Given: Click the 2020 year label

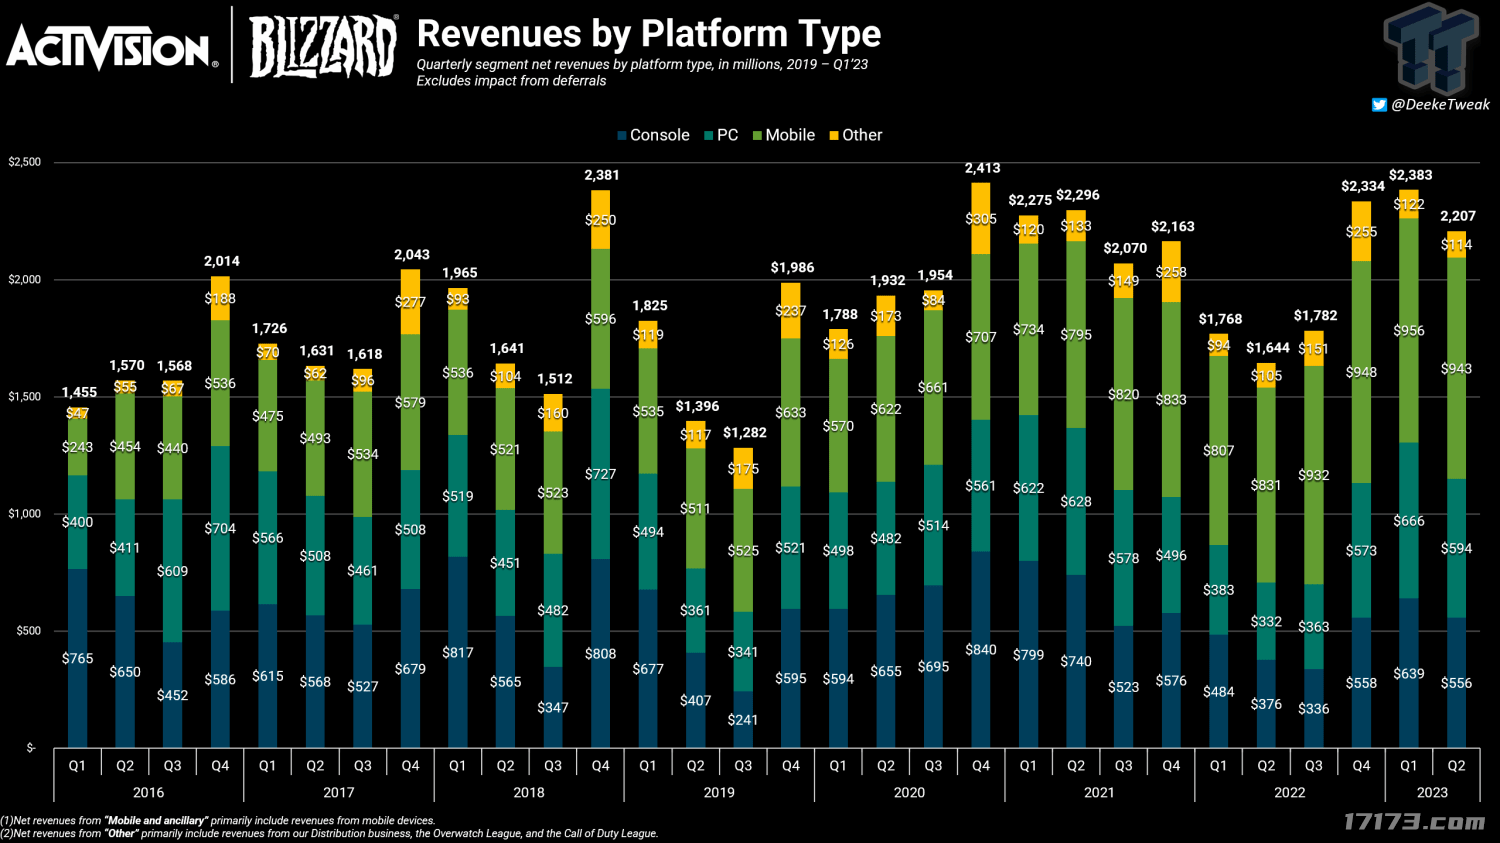Looking at the screenshot, I should click(x=909, y=792).
